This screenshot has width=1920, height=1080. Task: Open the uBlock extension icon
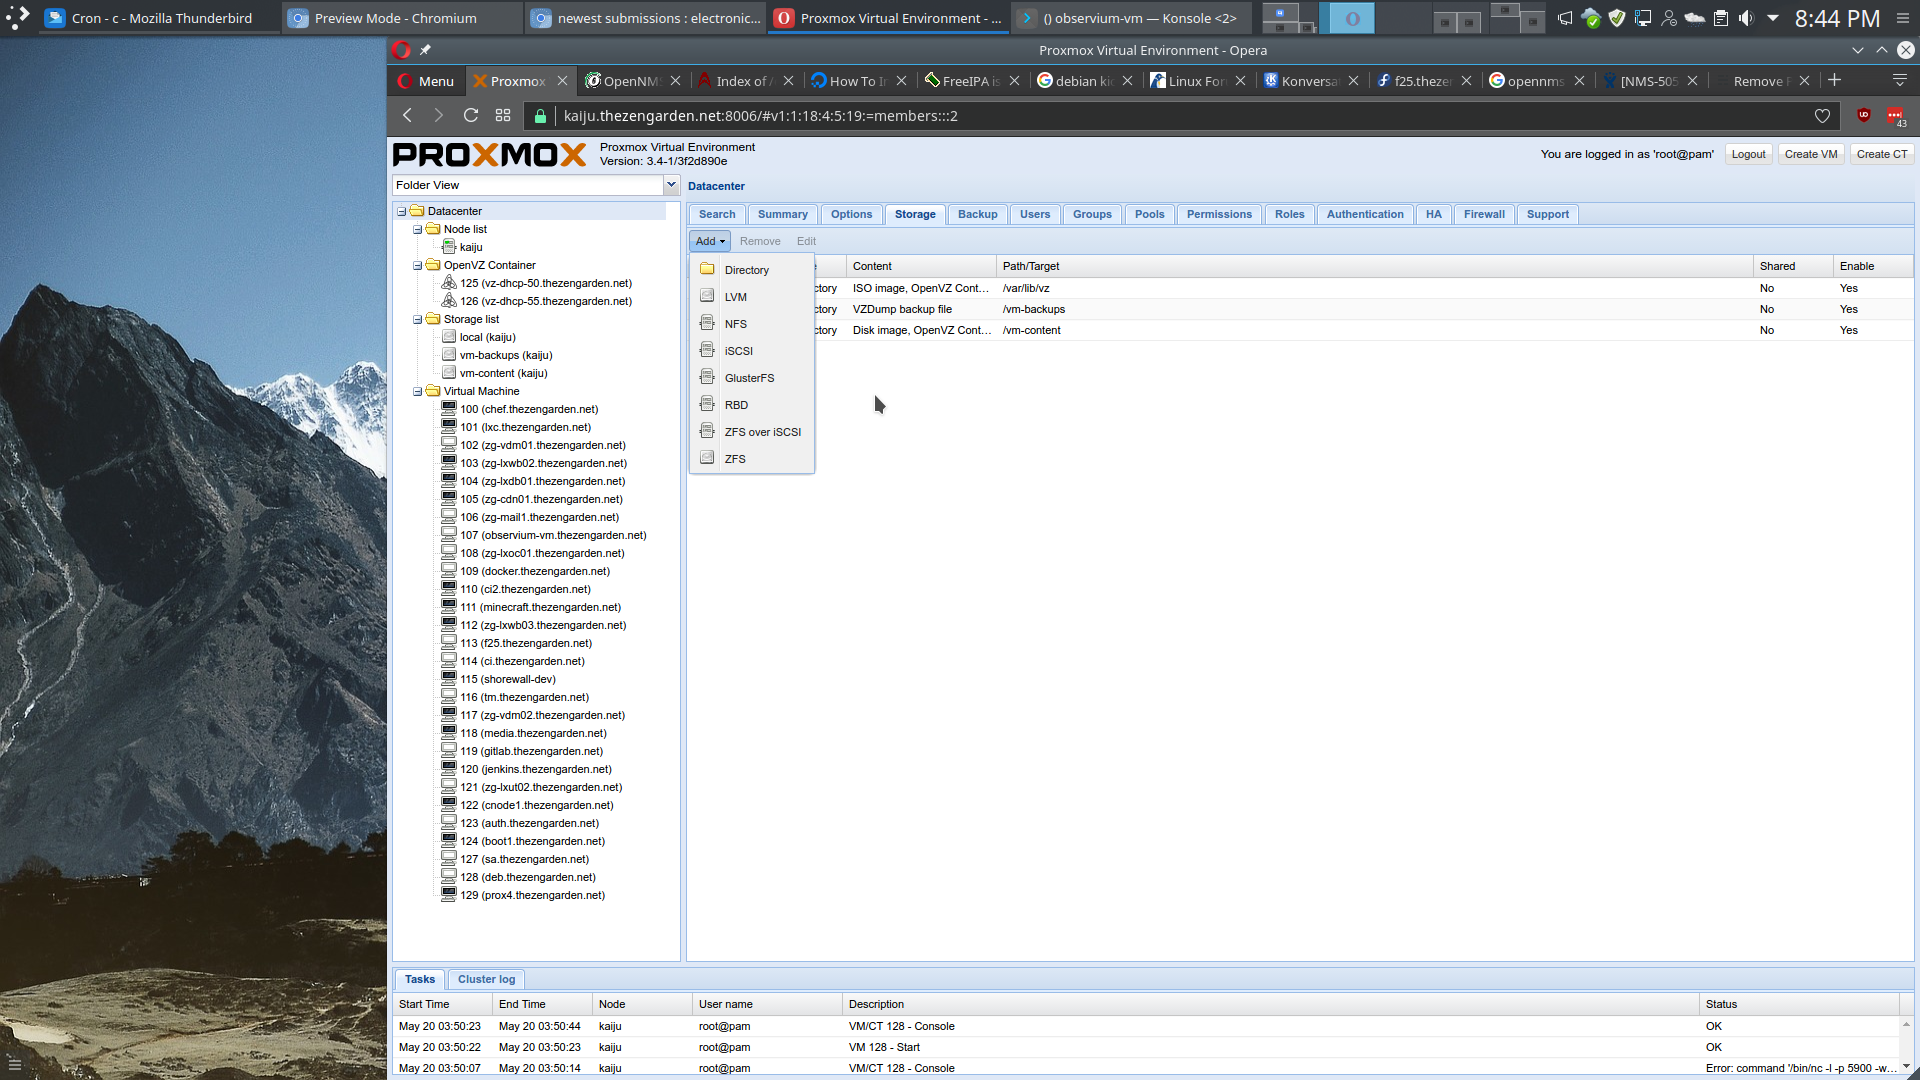(x=1864, y=116)
